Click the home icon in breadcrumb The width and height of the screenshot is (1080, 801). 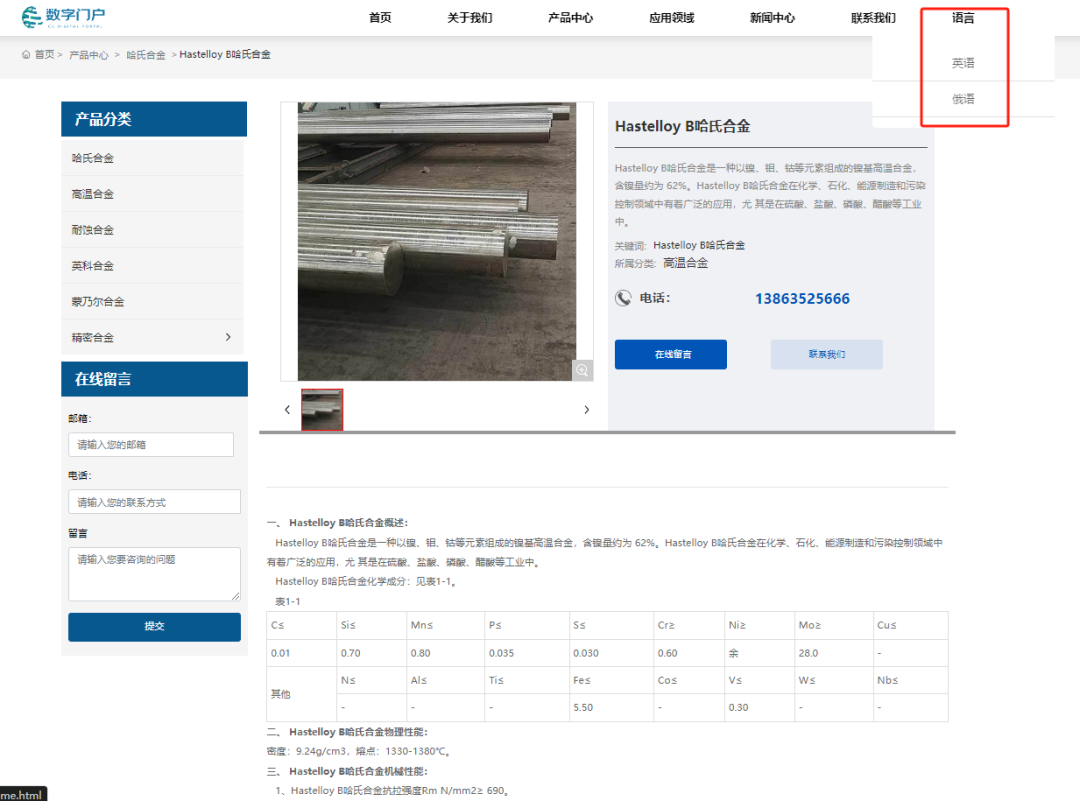pyautogui.click(x=27, y=55)
